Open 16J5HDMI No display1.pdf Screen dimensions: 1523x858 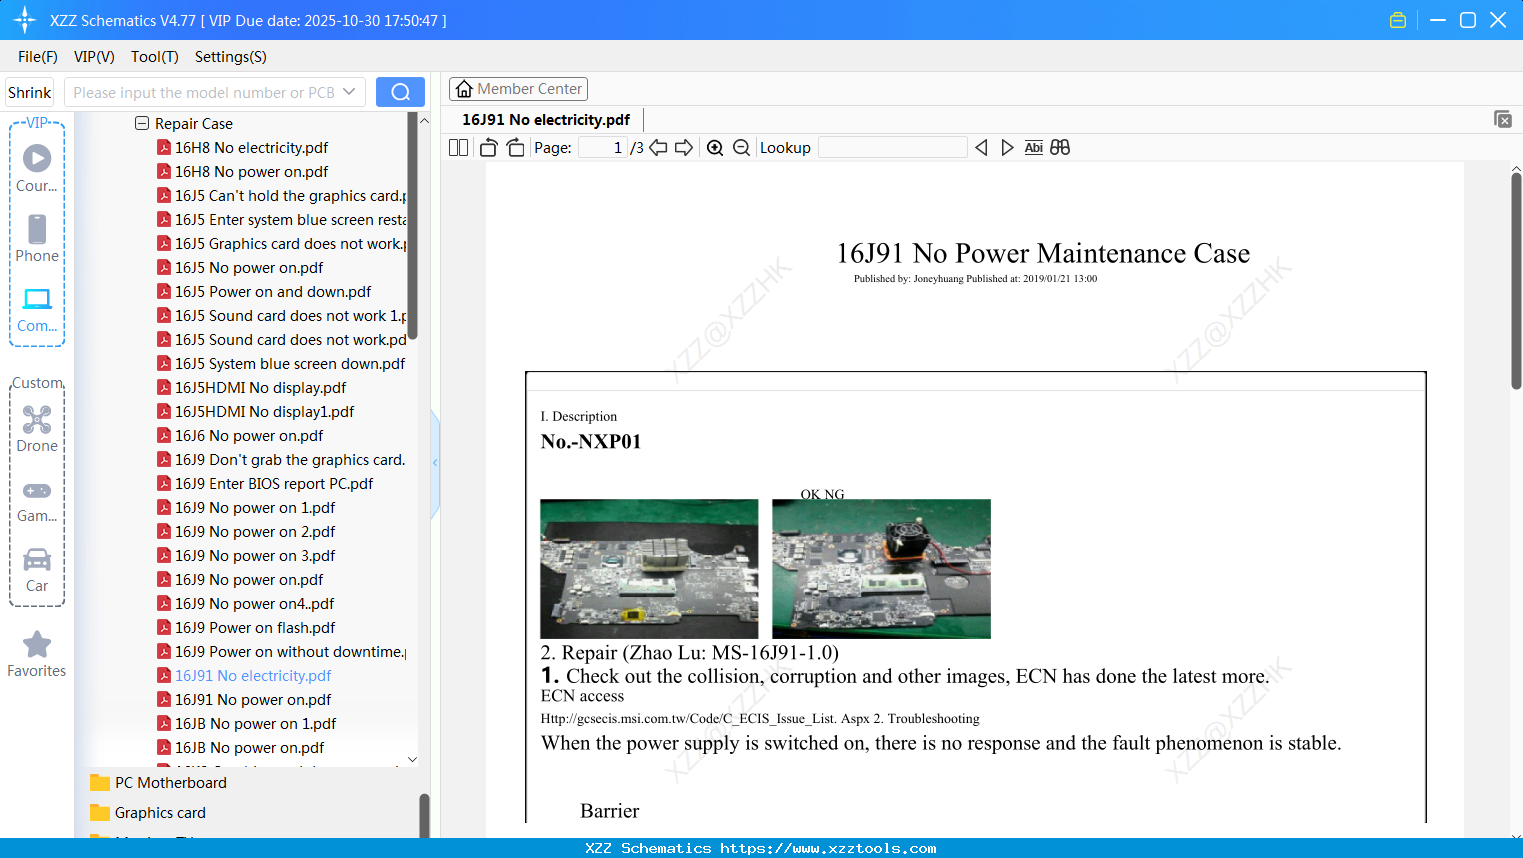tap(255, 412)
